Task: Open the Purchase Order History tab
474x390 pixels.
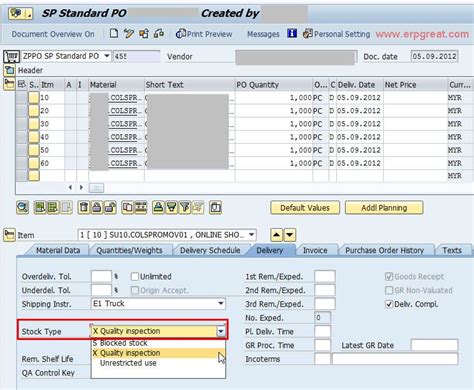Action: click(384, 250)
